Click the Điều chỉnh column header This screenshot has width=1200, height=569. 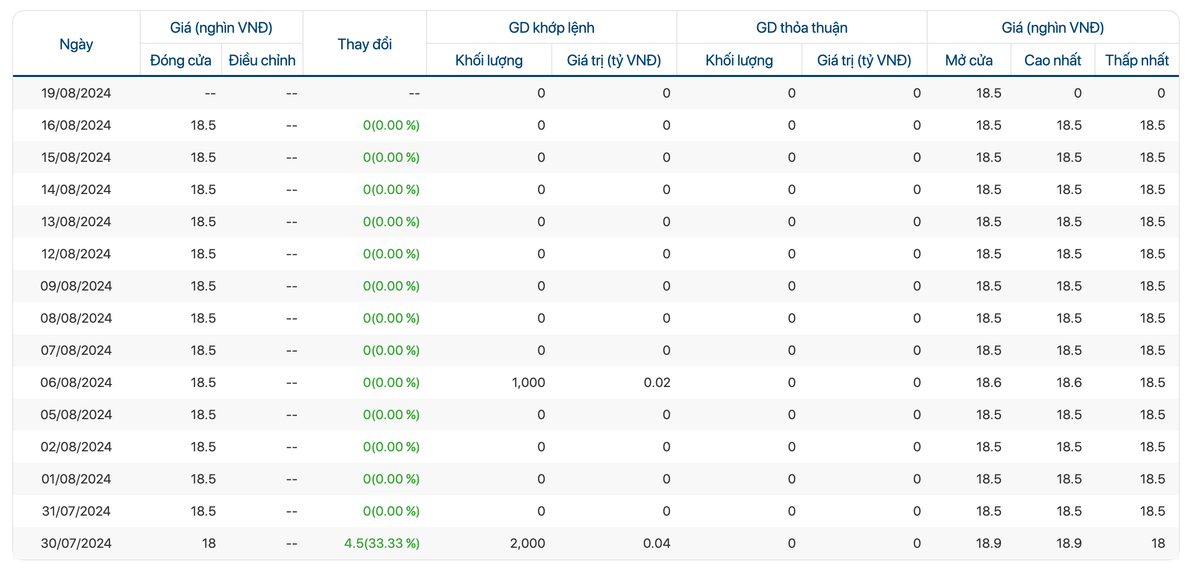pyautogui.click(x=262, y=60)
